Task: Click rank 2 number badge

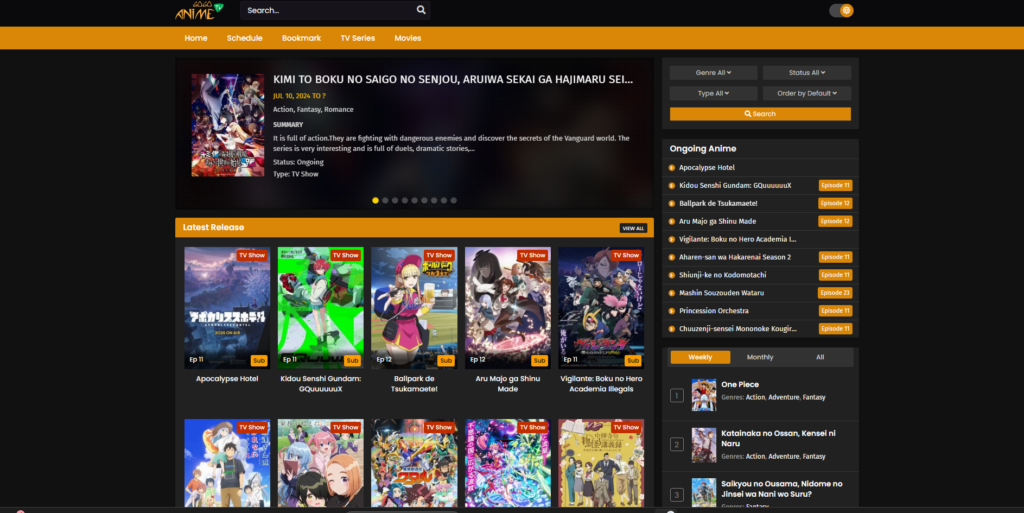Action: coord(677,444)
